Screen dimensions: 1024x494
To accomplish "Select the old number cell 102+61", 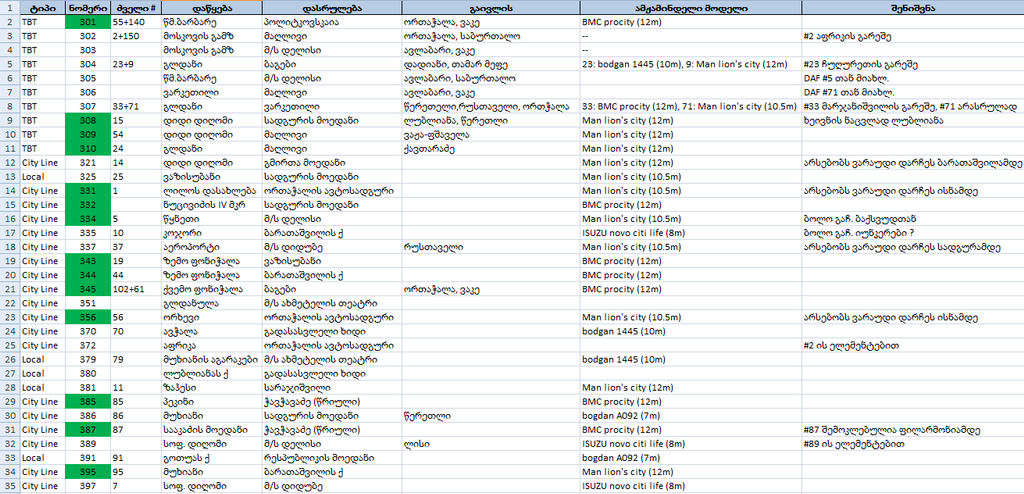I will coord(135,289).
